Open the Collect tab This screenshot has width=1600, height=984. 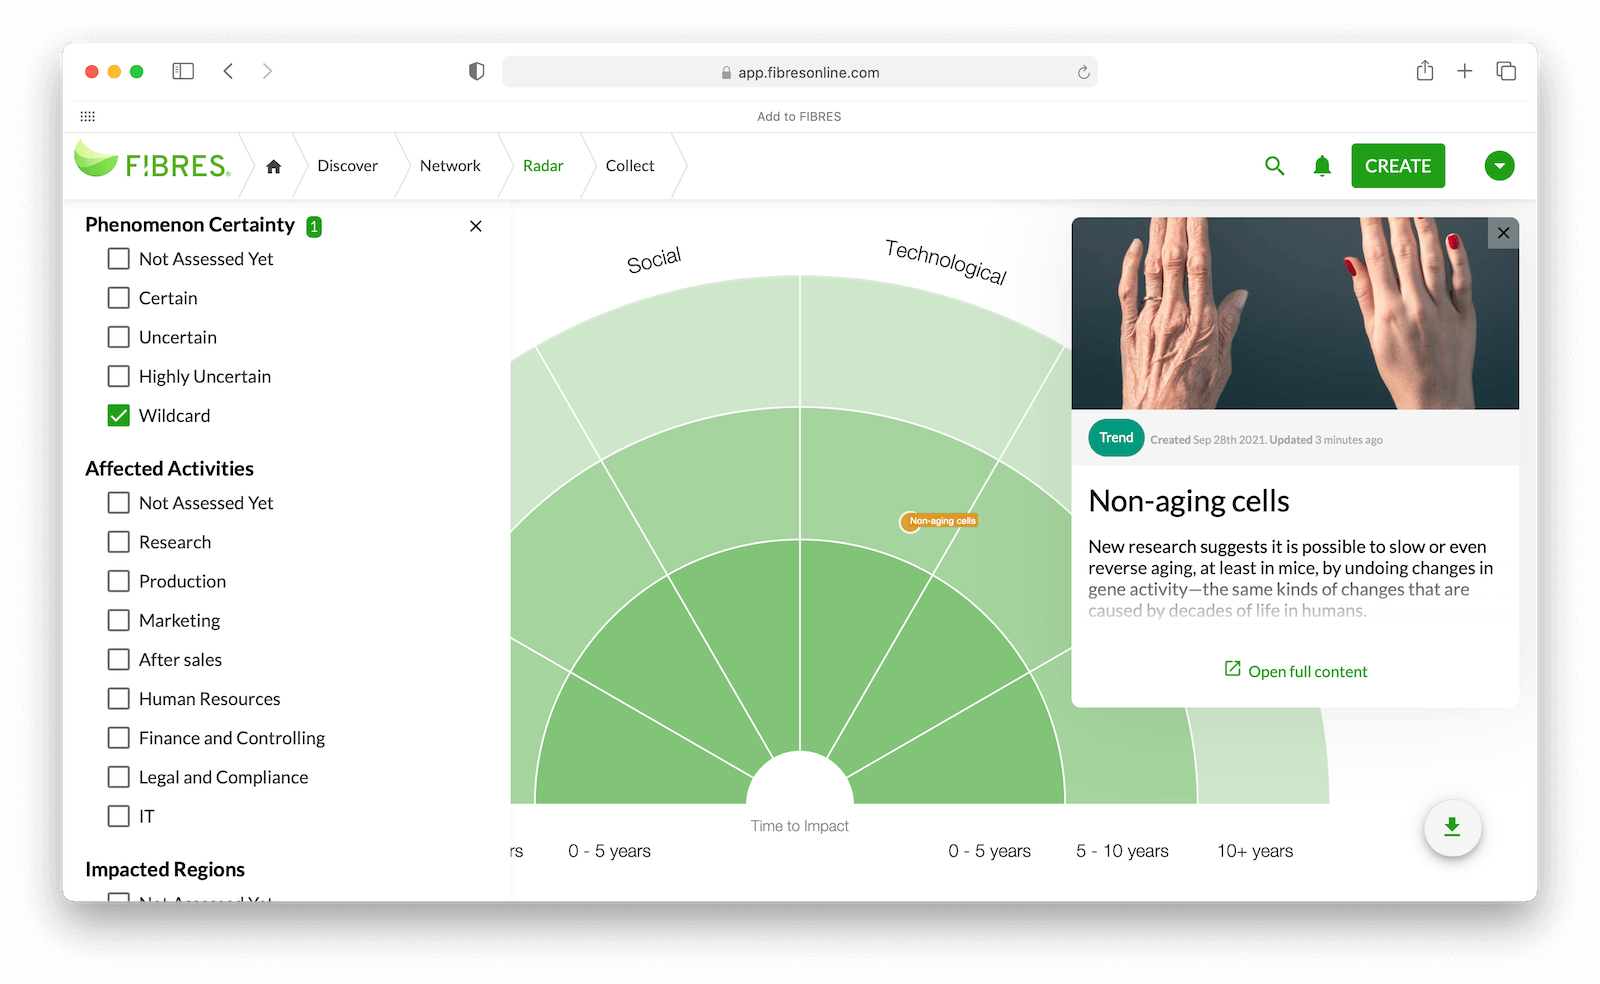coord(630,166)
